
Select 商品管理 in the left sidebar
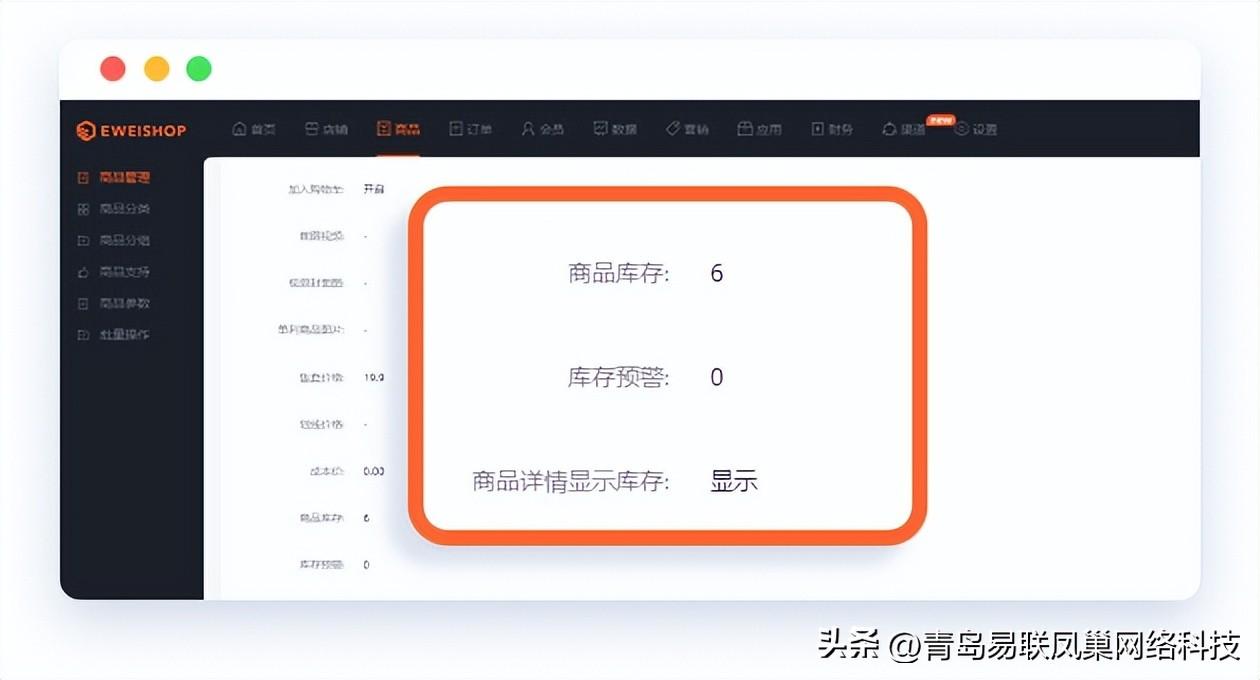[x=114, y=178]
